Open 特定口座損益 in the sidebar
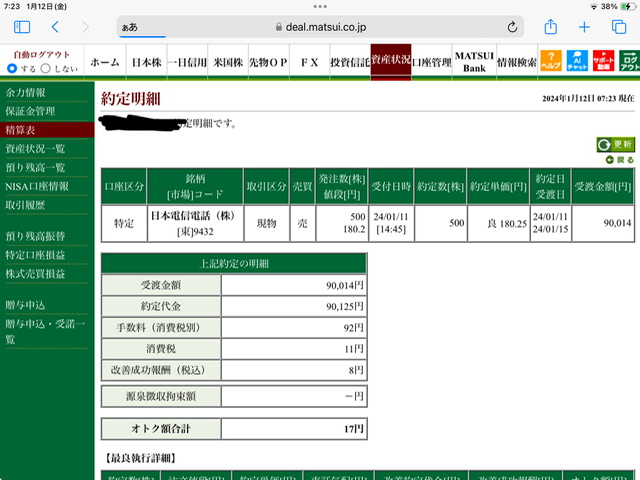The height and width of the screenshot is (480, 640). 35,255
